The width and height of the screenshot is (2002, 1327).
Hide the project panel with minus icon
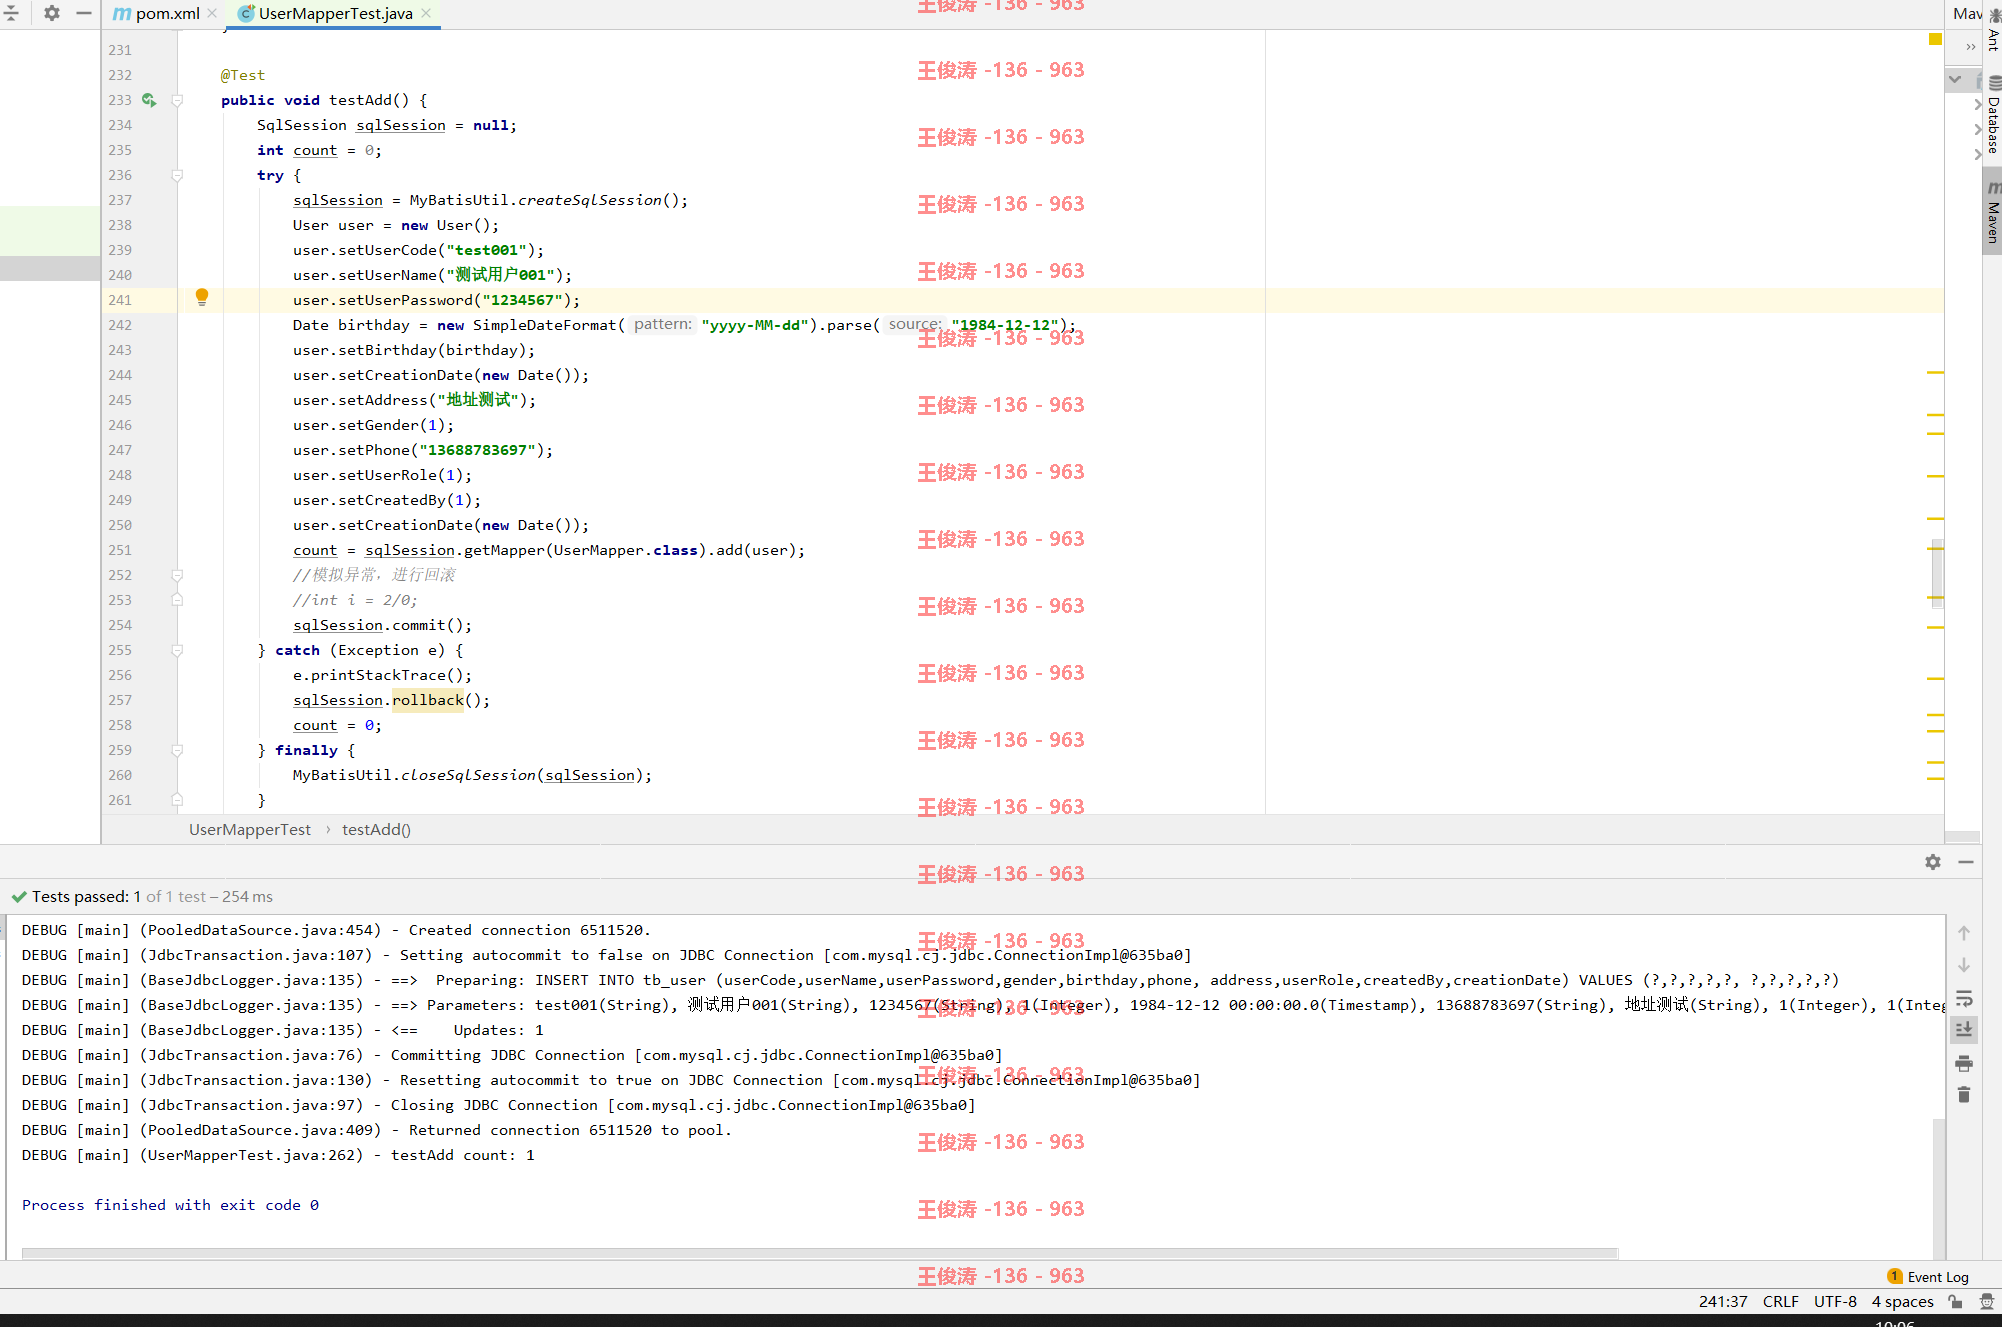tap(84, 13)
